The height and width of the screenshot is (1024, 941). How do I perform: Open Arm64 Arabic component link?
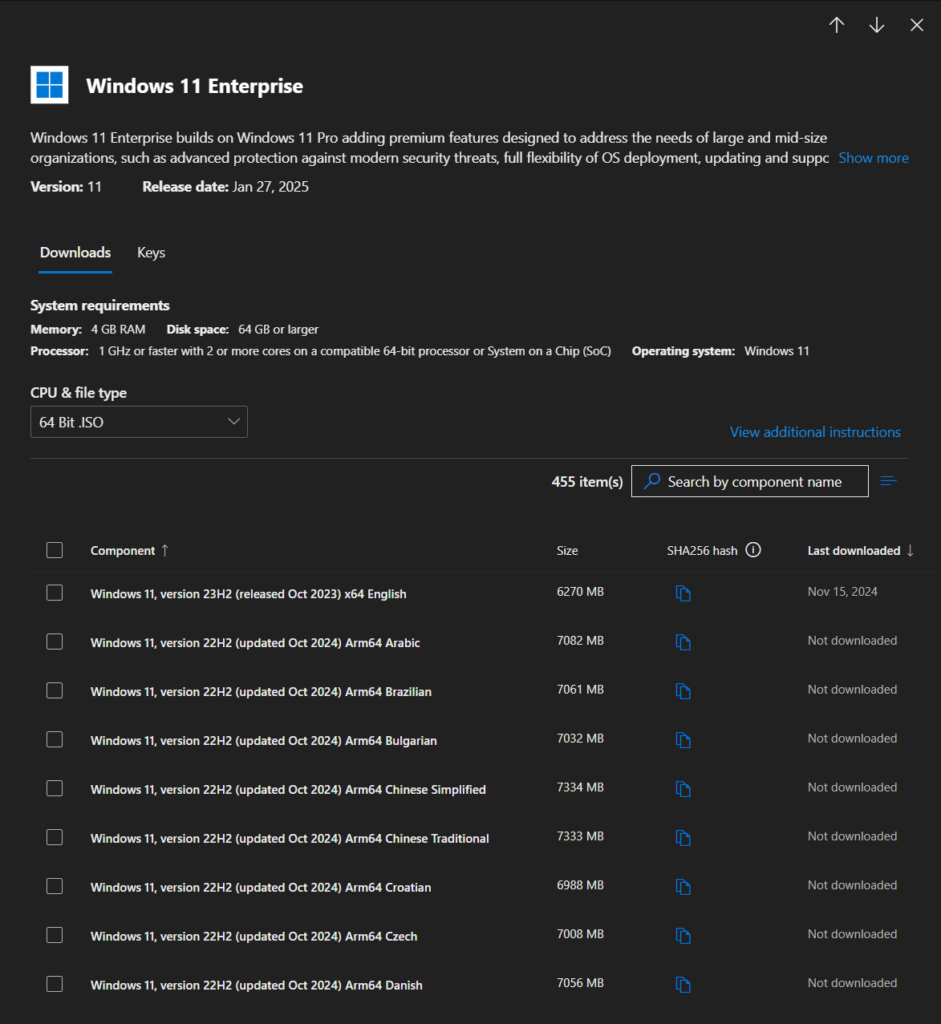(x=255, y=643)
